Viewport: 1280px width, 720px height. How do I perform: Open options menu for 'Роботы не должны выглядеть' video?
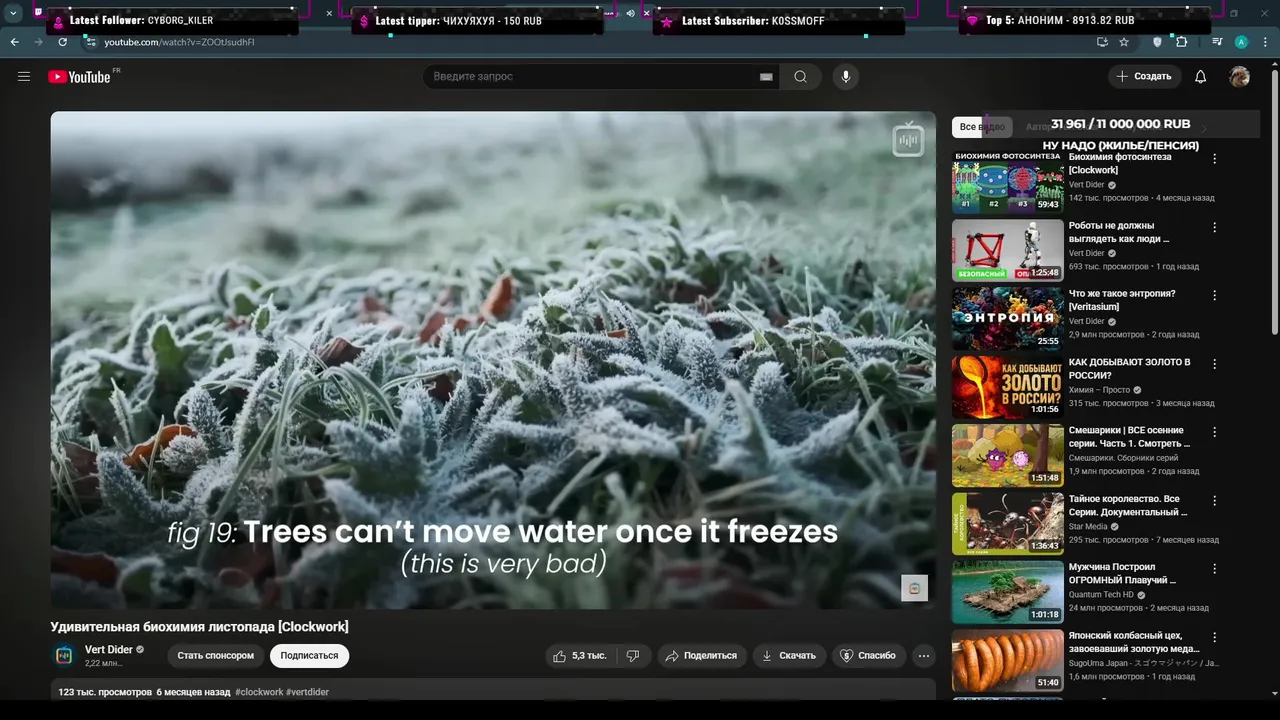tap(1215, 227)
